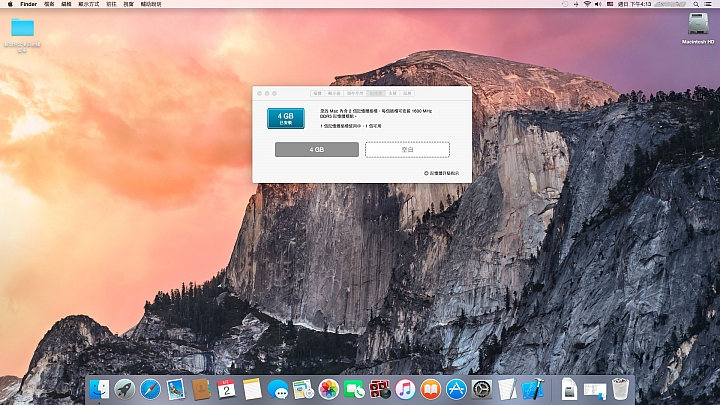This screenshot has width=720, height=405.
Task: Open document stack icon beside dock divider
Action: pyautogui.click(x=569, y=389)
